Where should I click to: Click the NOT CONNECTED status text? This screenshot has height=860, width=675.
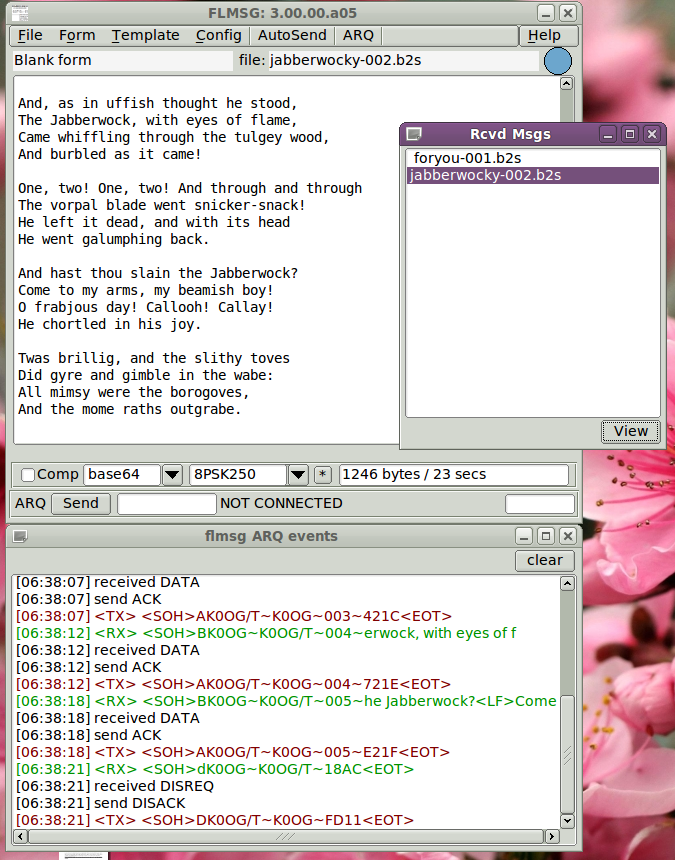[281, 503]
